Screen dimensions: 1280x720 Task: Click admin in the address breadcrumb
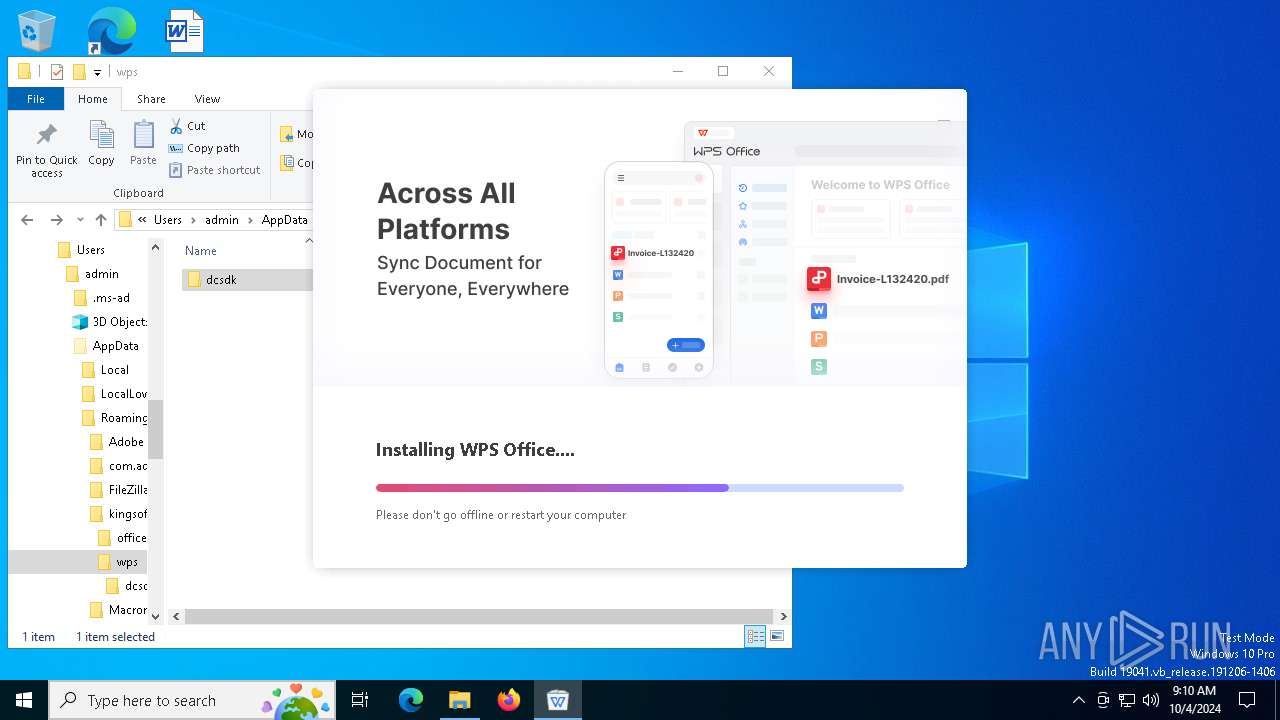click(x=222, y=220)
